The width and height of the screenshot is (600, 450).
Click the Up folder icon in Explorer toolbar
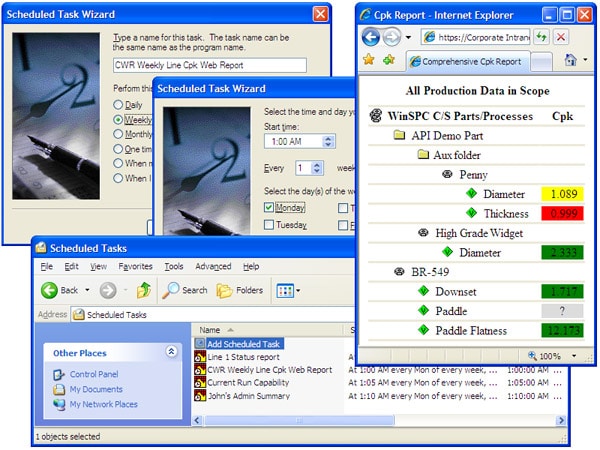pyautogui.click(x=144, y=290)
